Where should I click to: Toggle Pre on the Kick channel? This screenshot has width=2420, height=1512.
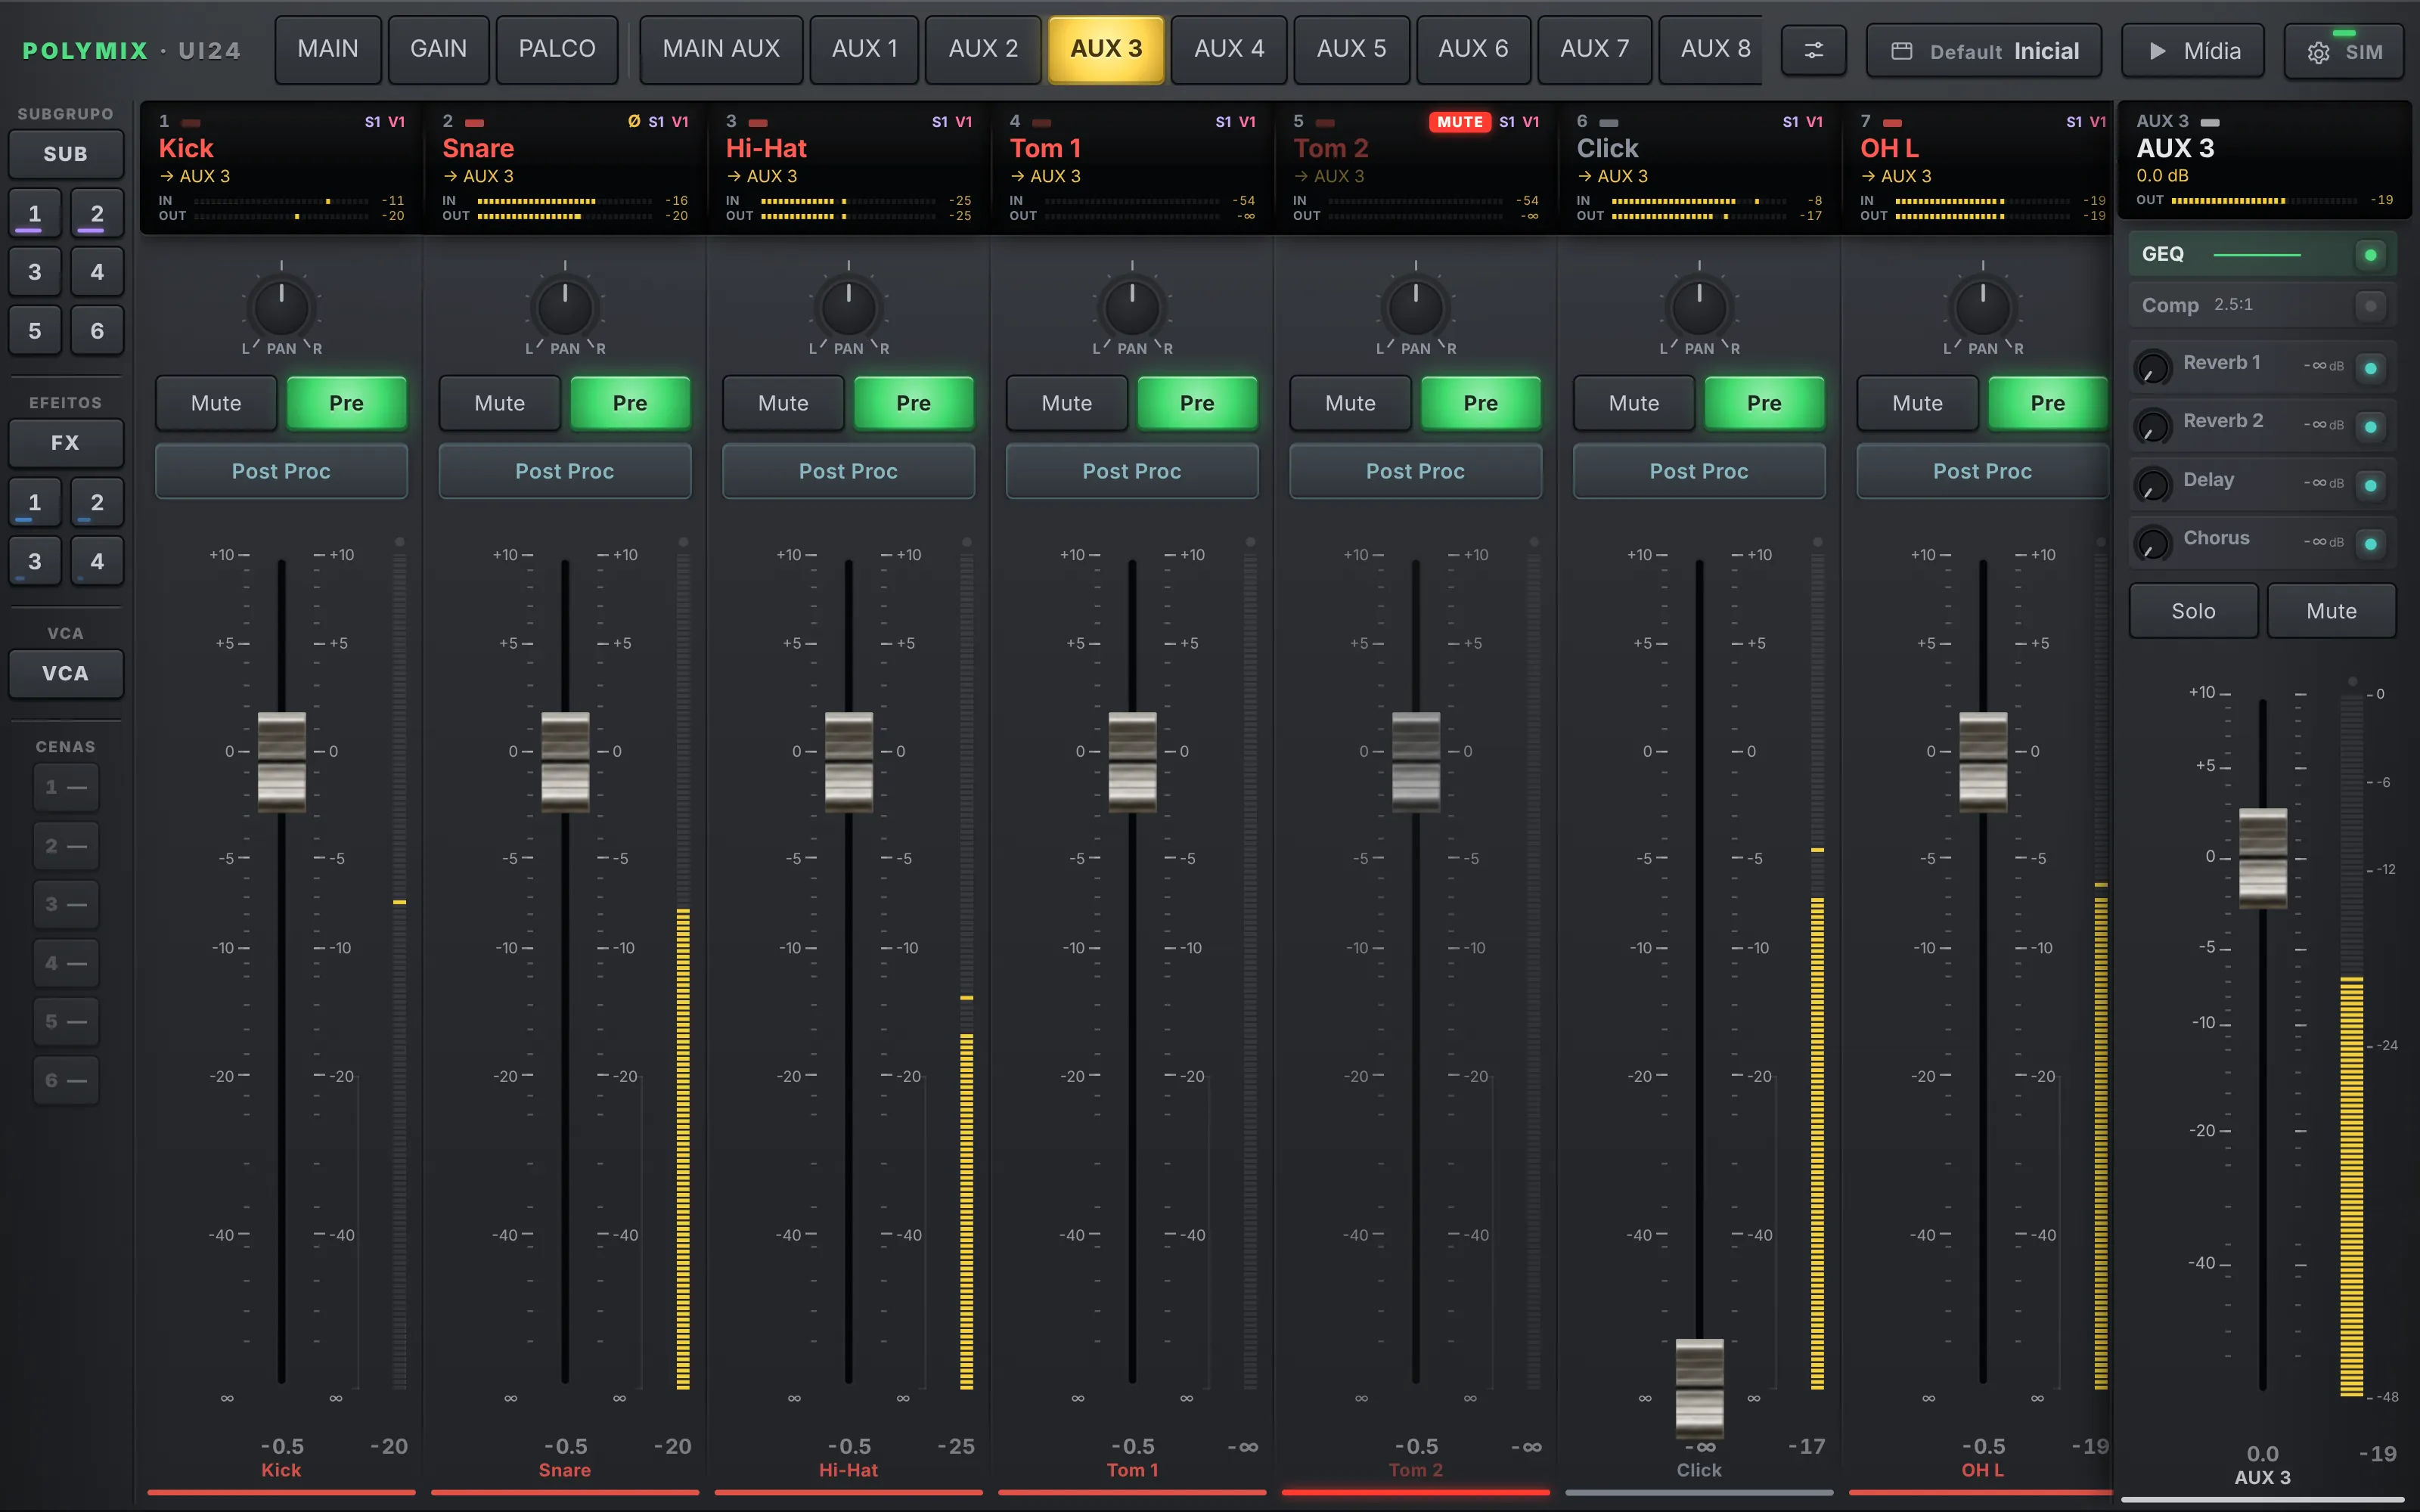(x=346, y=403)
